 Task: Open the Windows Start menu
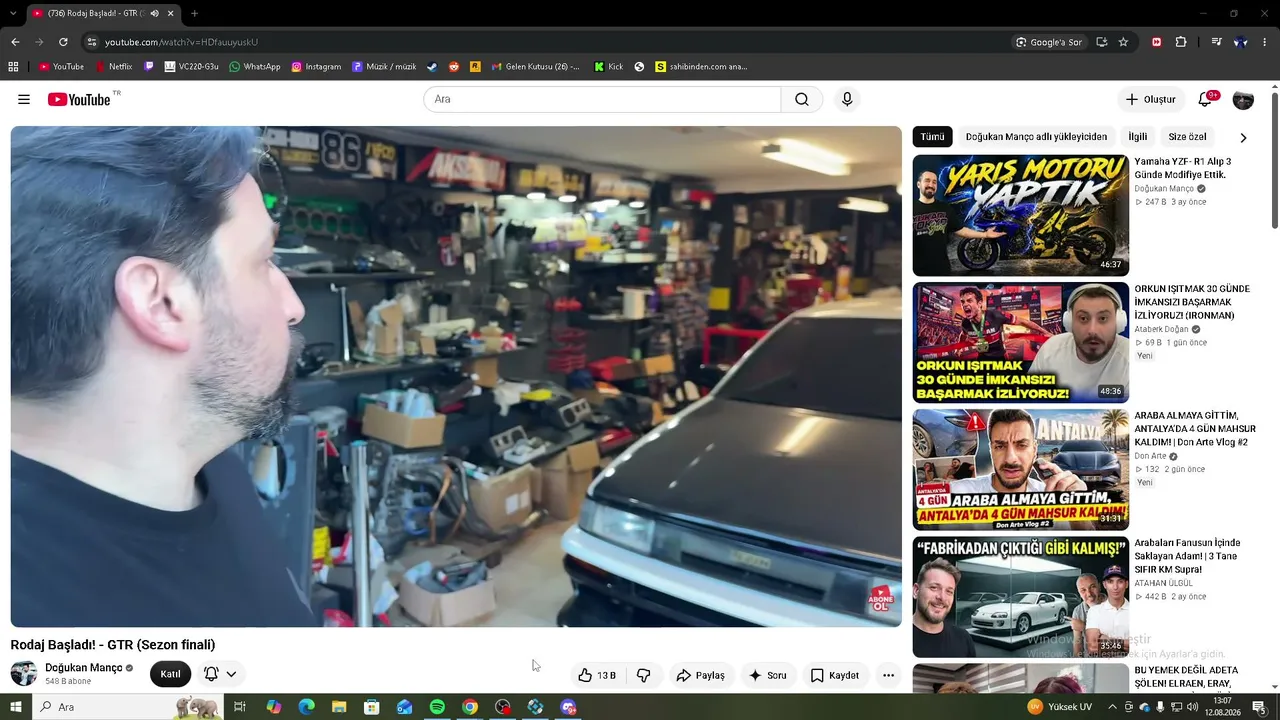coord(15,707)
